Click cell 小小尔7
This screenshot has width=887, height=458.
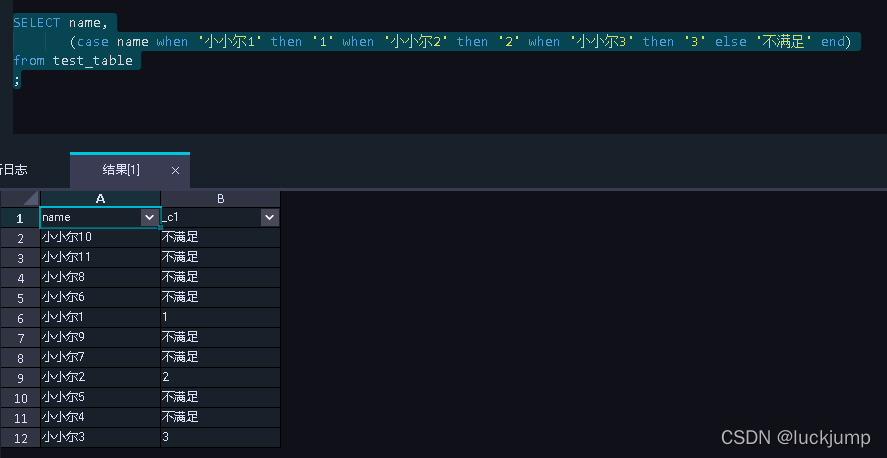tap(101, 358)
